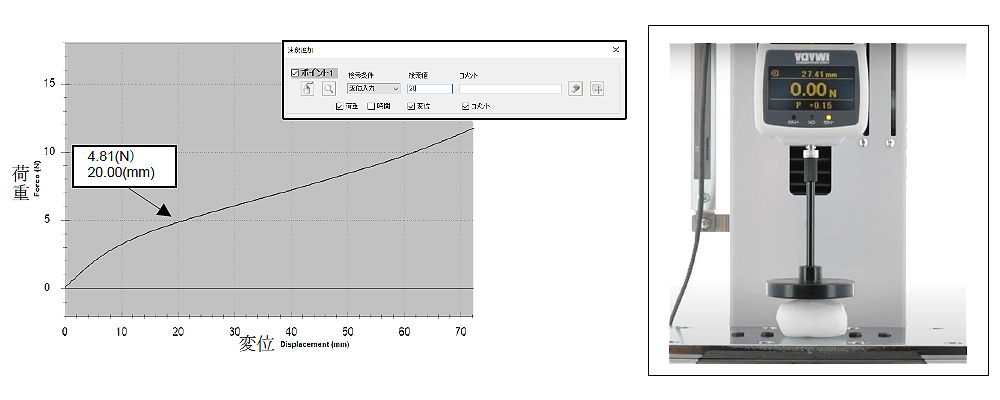Close the point dialog window
This screenshot has width=1000, height=400.
pyautogui.click(x=615, y=49)
